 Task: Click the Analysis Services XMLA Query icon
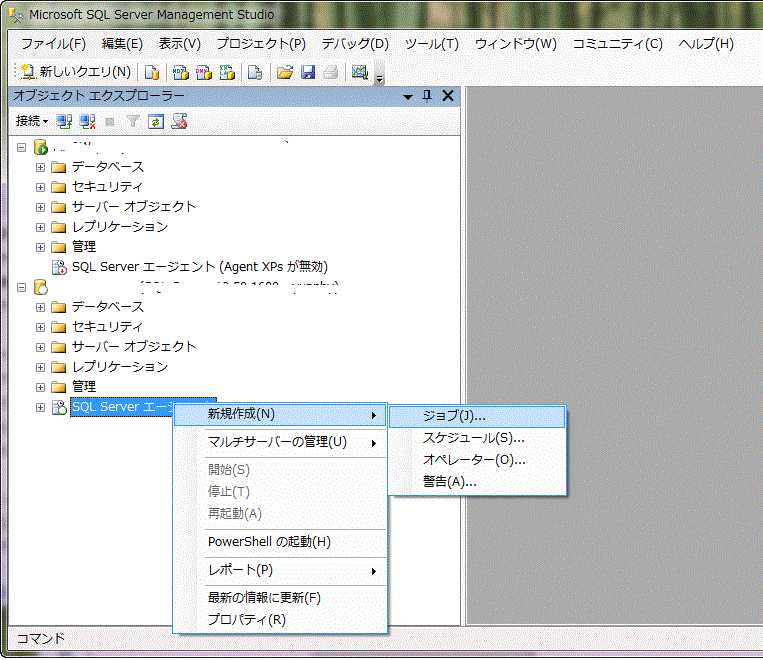point(227,73)
